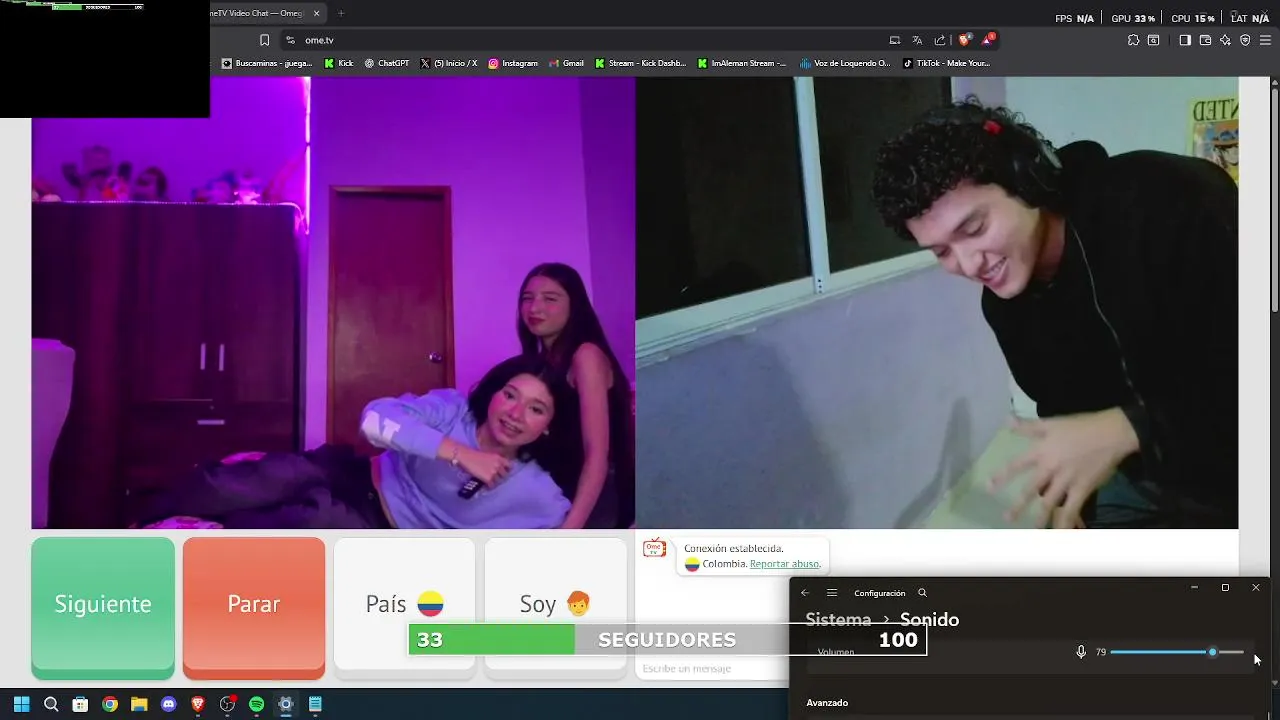Click the Windows Start button
Viewport: 1280px width, 720px height.
(21, 704)
